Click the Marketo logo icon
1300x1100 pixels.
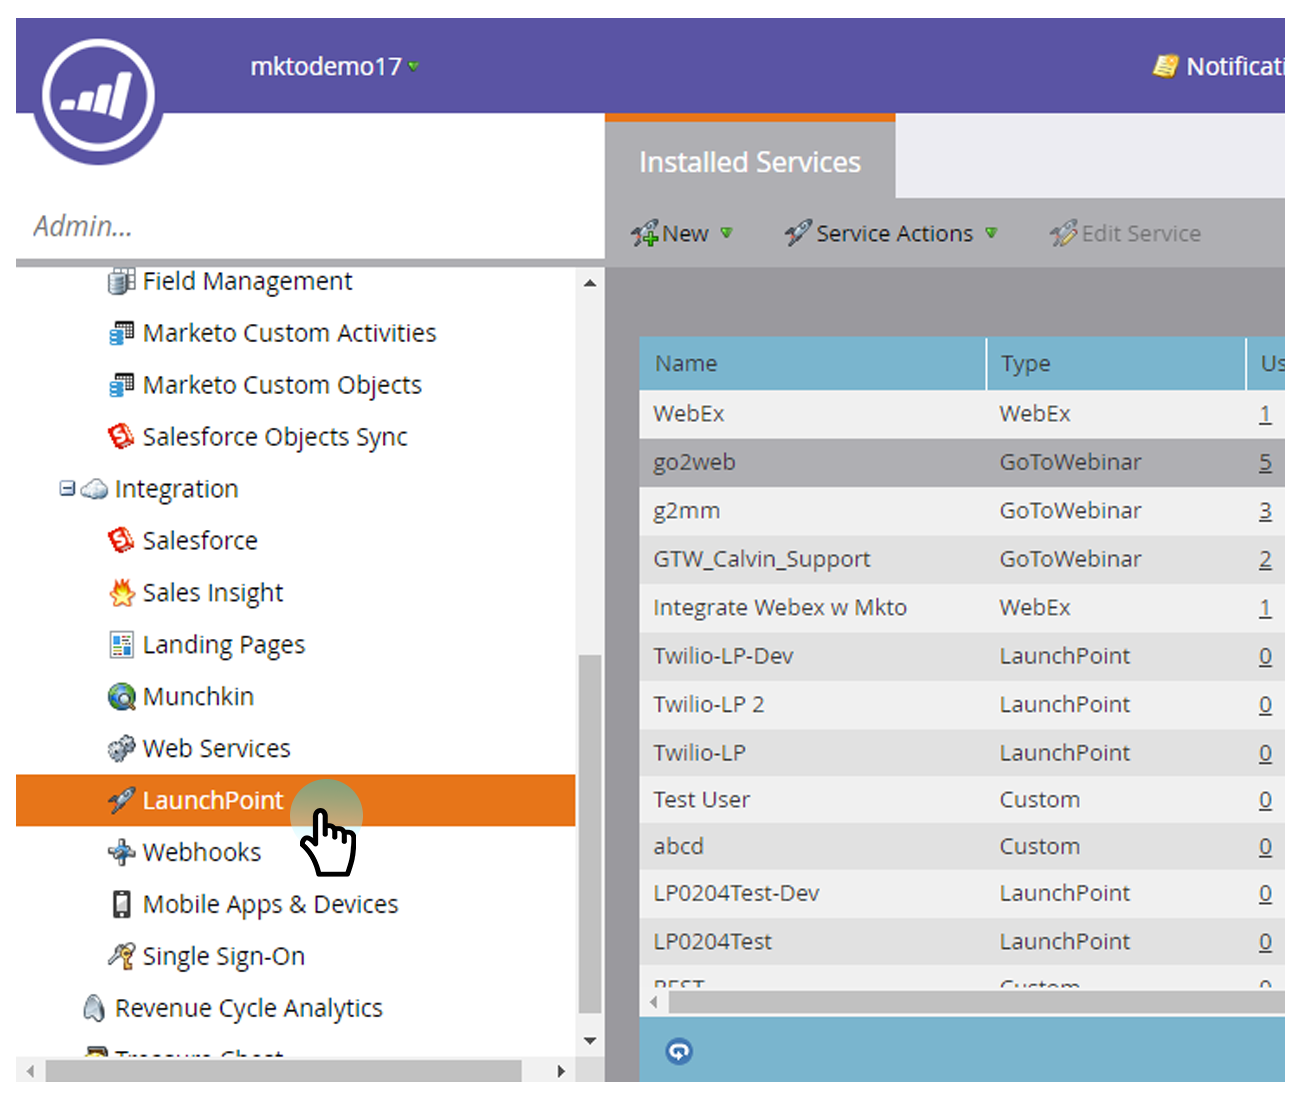click(98, 97)
